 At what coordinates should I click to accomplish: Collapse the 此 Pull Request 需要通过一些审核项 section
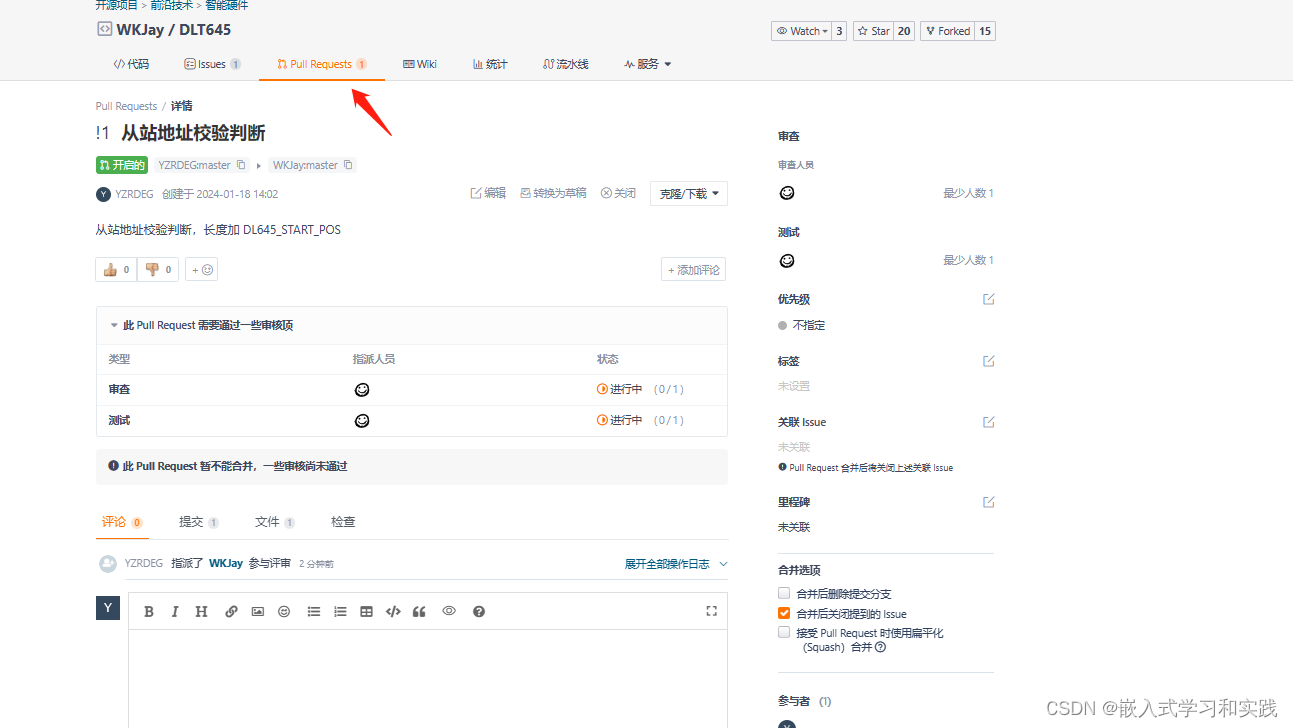[x=114, y=326]
